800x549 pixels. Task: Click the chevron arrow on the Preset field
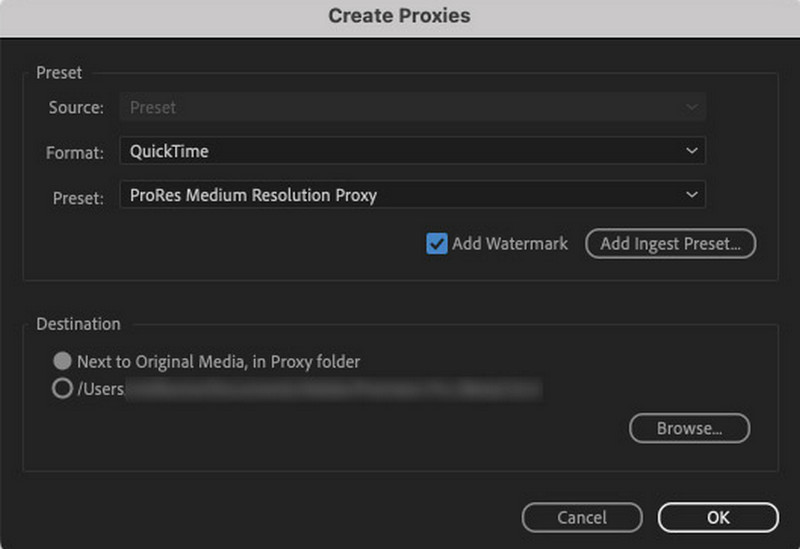click(691, 195)
